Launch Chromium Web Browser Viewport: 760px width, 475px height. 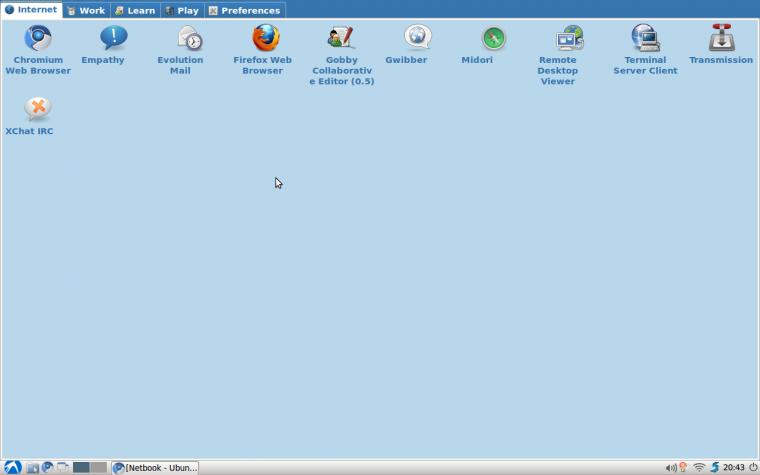click(38, 40)
